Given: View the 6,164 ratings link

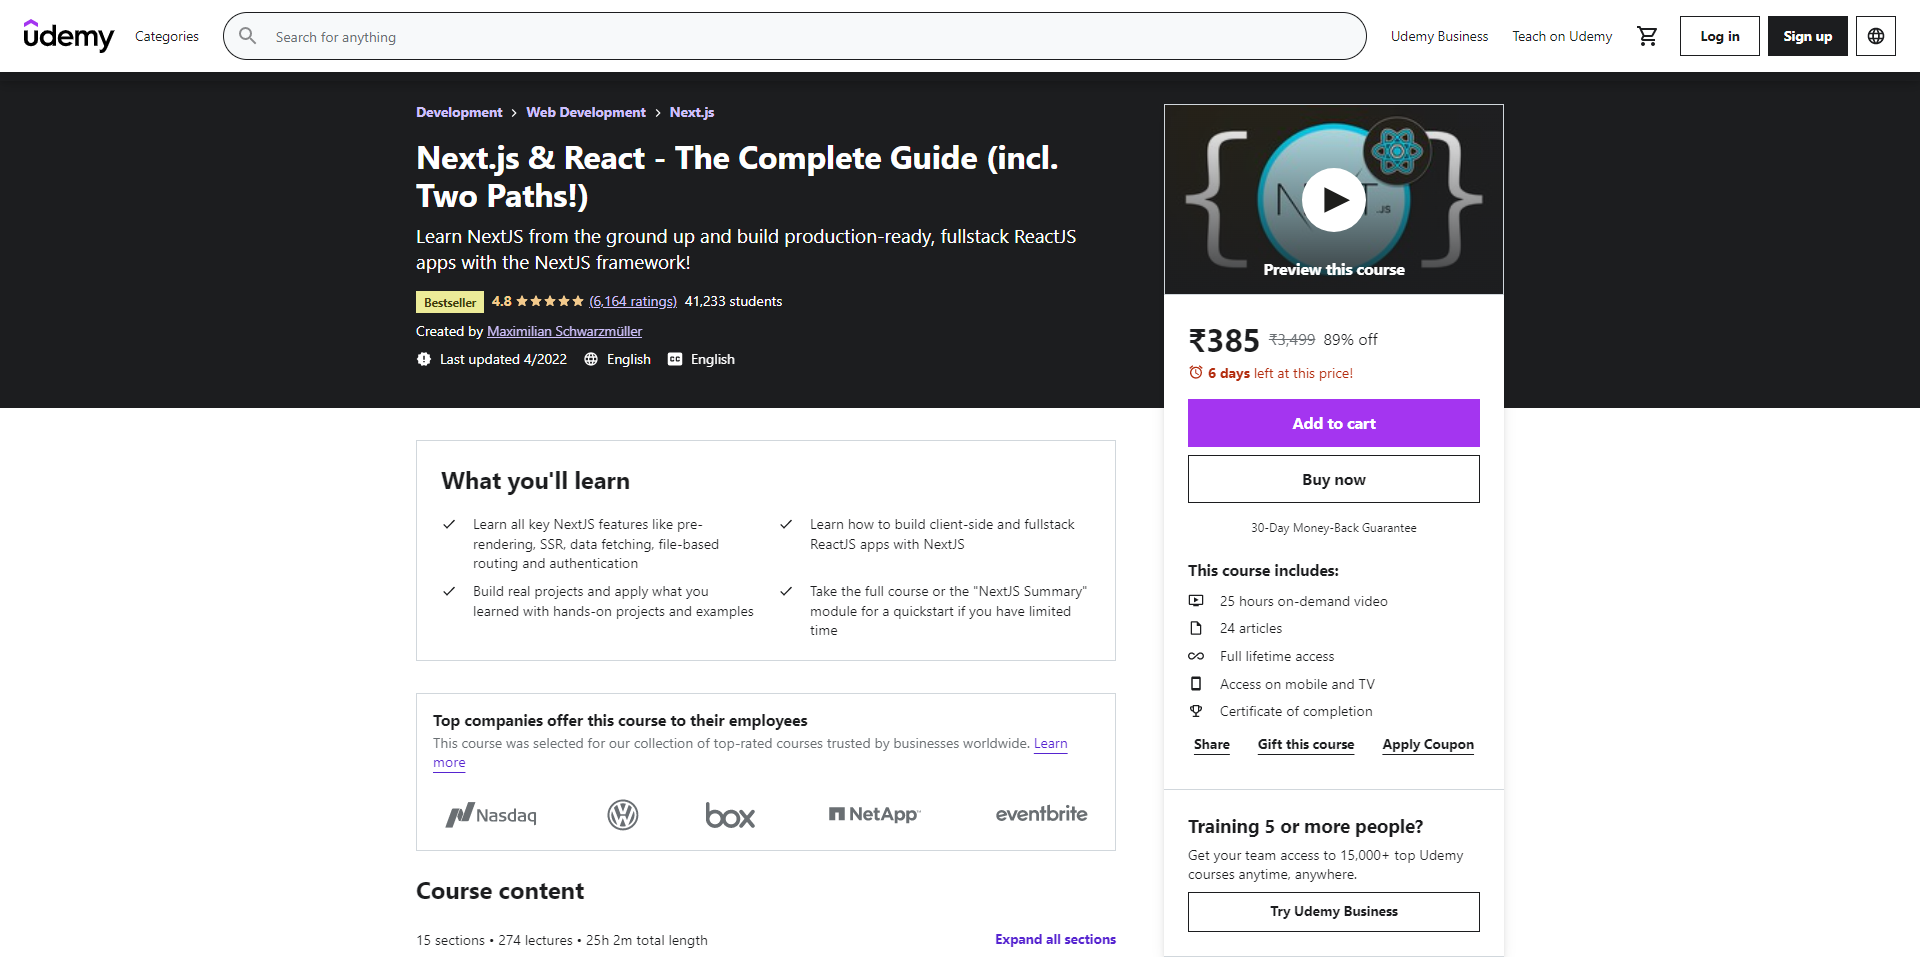Looking at the screenshot, I should pos(633,301).
